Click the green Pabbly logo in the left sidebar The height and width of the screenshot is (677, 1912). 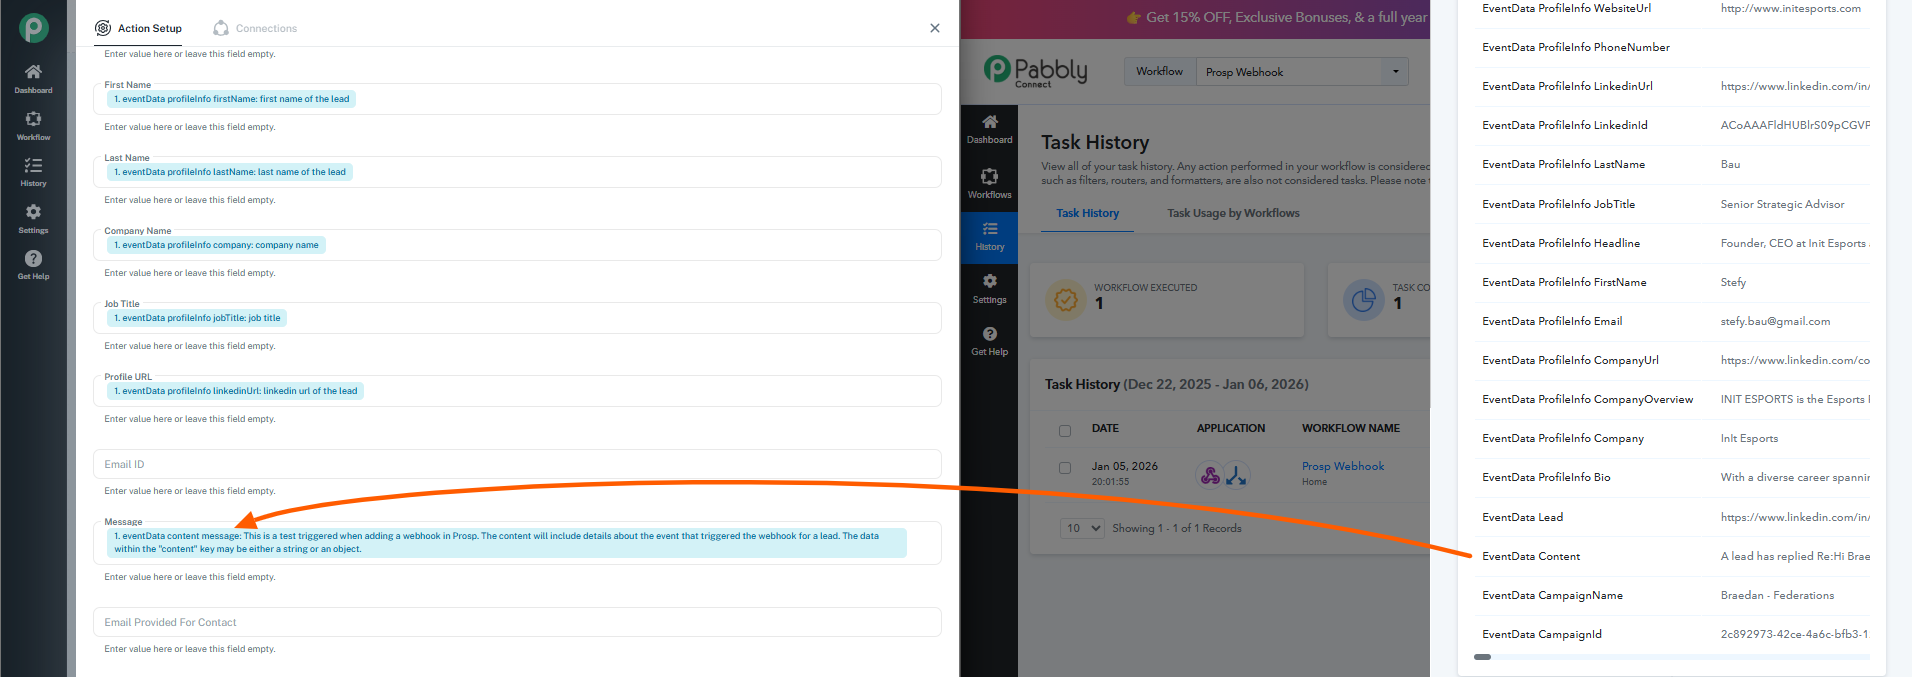pos(33,28)
